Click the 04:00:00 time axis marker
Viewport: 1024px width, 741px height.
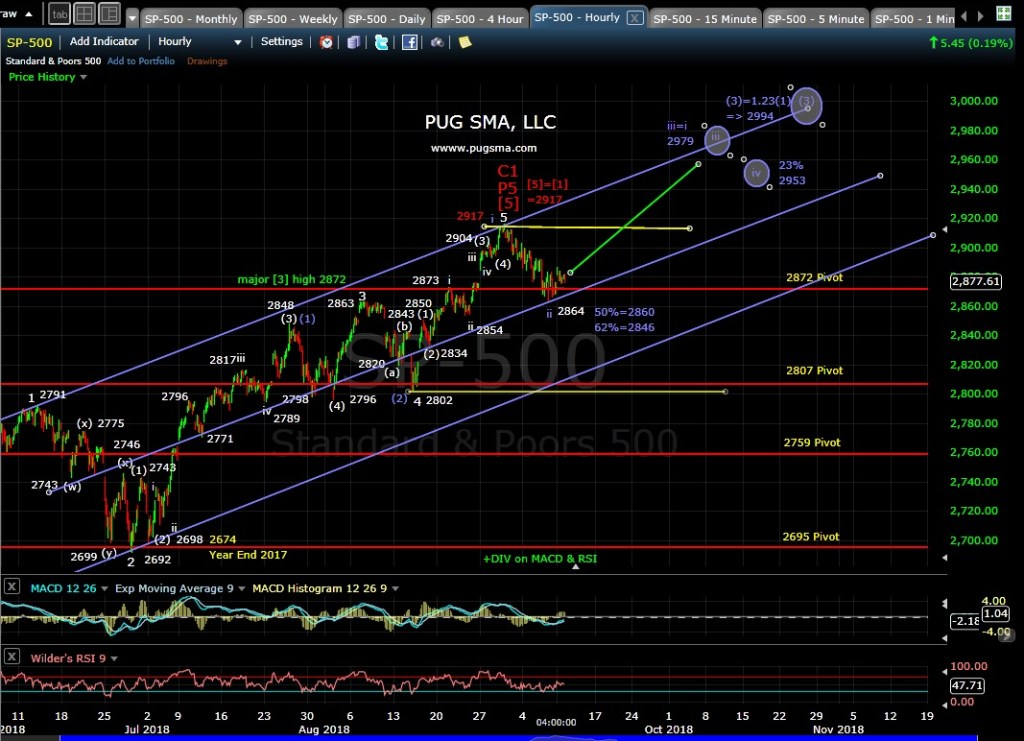pyautogui.click(x=556, y=722)
